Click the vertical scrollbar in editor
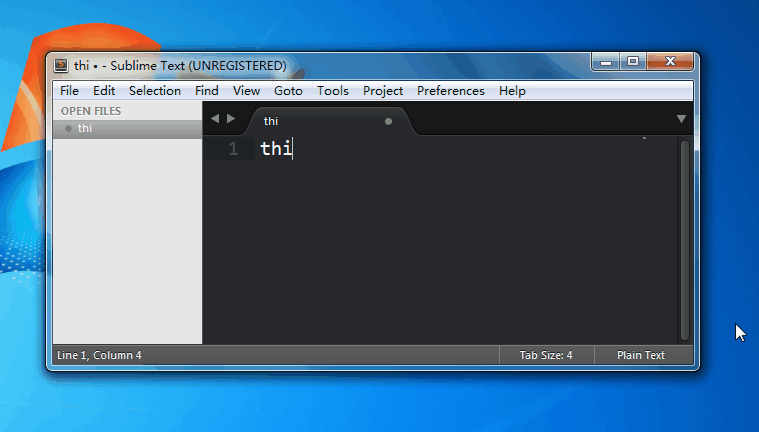Image resolution: width=759 pixels, height=432 pixels. tap(684, 240)
